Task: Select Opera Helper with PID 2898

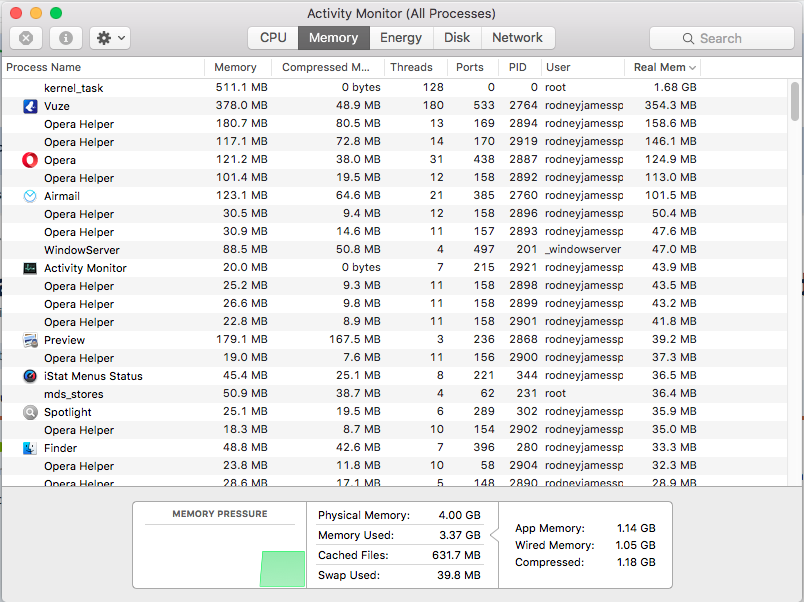Action: click(x=395, y=286)
